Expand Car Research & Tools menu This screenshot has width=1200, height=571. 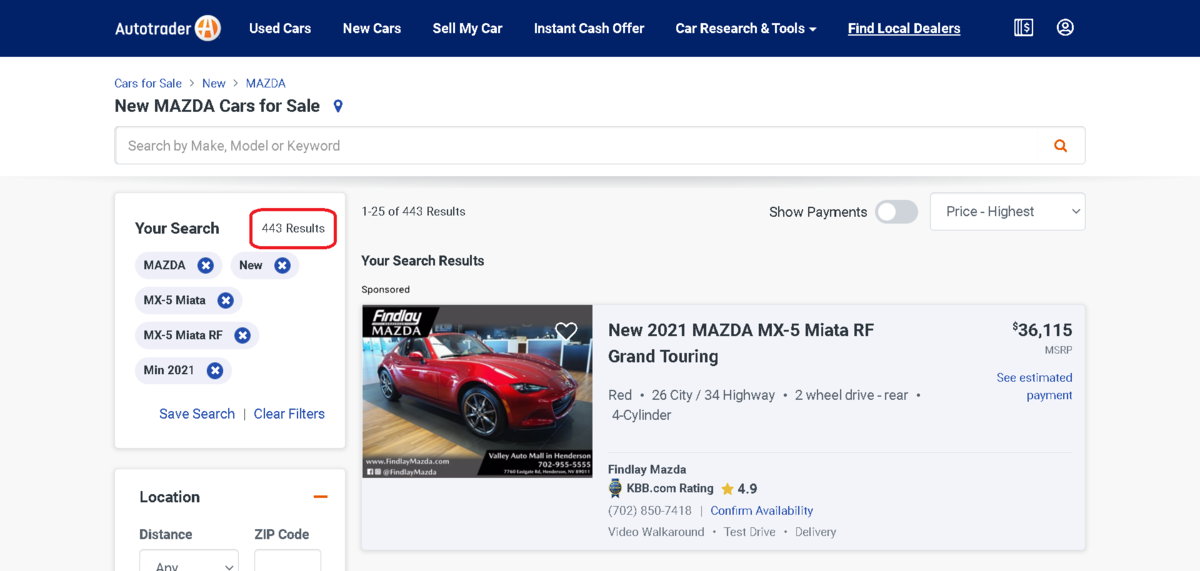pyautogui.click(x=746, y=28)
